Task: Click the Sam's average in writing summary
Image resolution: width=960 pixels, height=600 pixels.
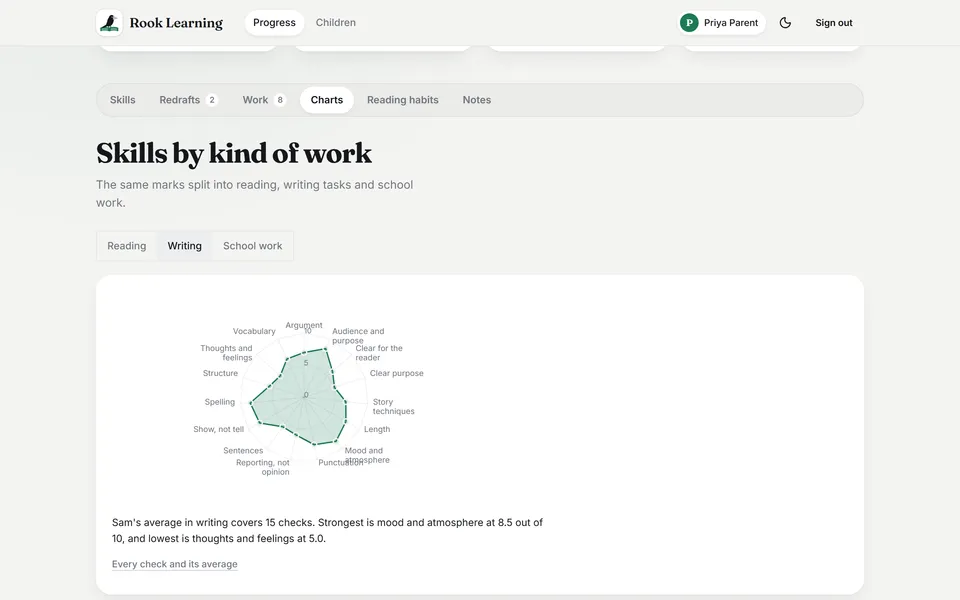Action: pyautogui.click(x=328, y=530)
